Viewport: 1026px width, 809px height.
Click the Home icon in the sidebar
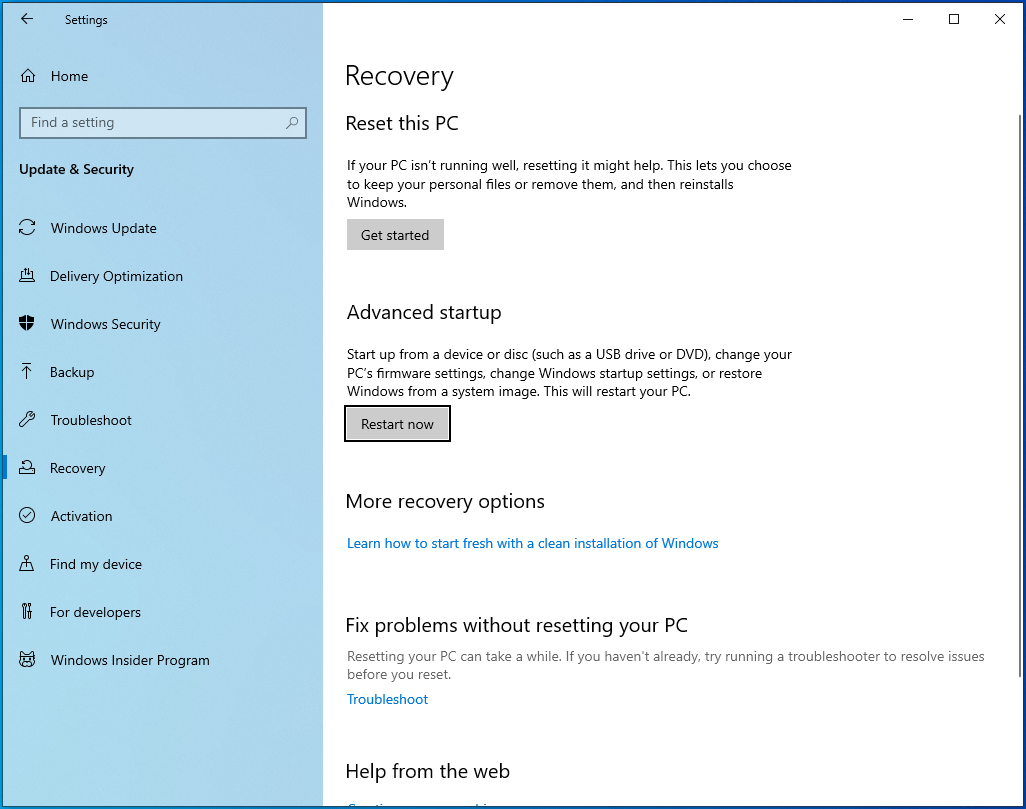pyautogui.click(x=28, y=76)
